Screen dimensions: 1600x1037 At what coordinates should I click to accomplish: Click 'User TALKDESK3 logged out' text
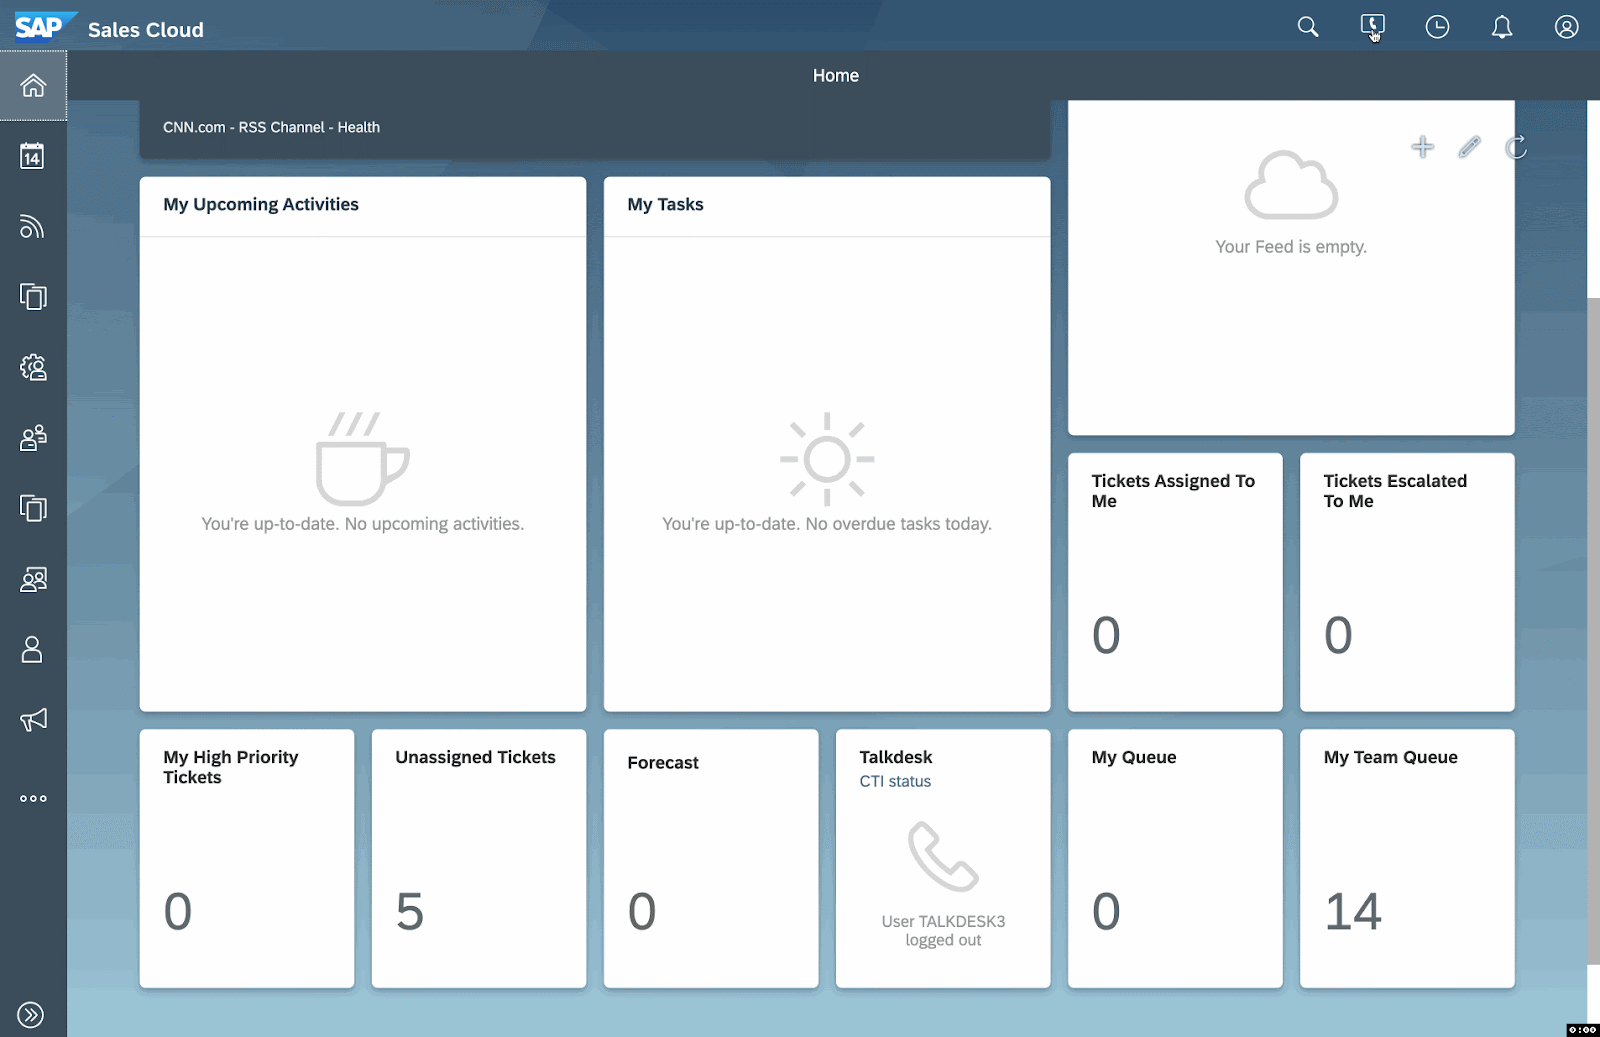(943, 931)
